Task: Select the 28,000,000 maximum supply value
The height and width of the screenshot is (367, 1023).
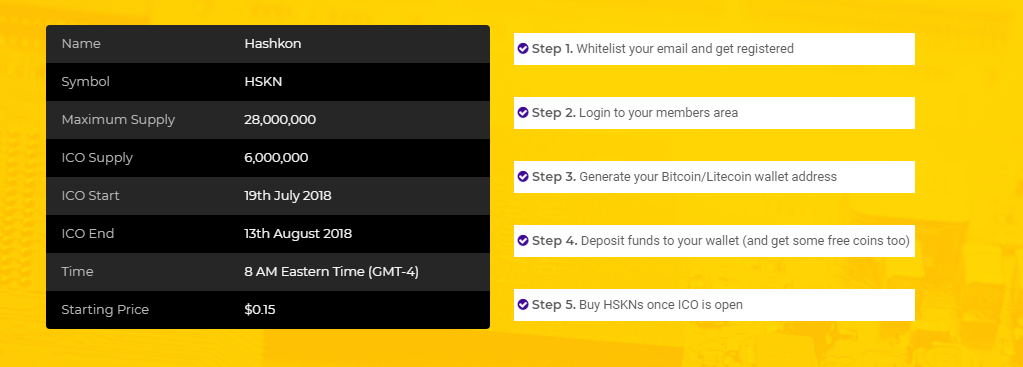Action: click(280, 120)
